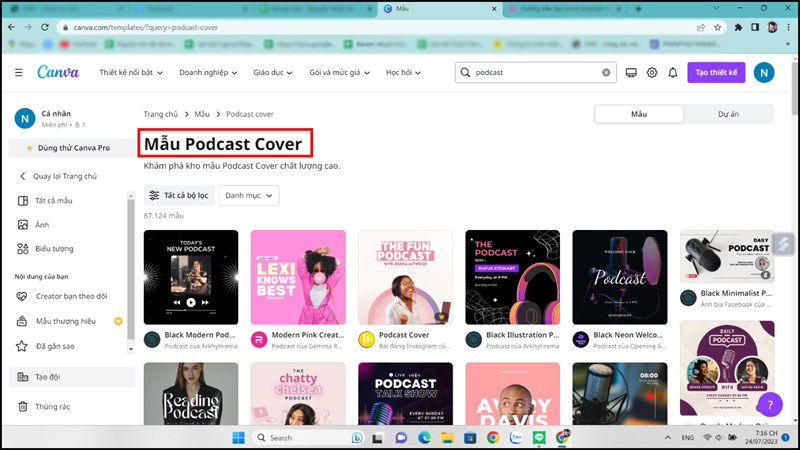
Task: Open a new browser tab
Action: tap(638, 9)
